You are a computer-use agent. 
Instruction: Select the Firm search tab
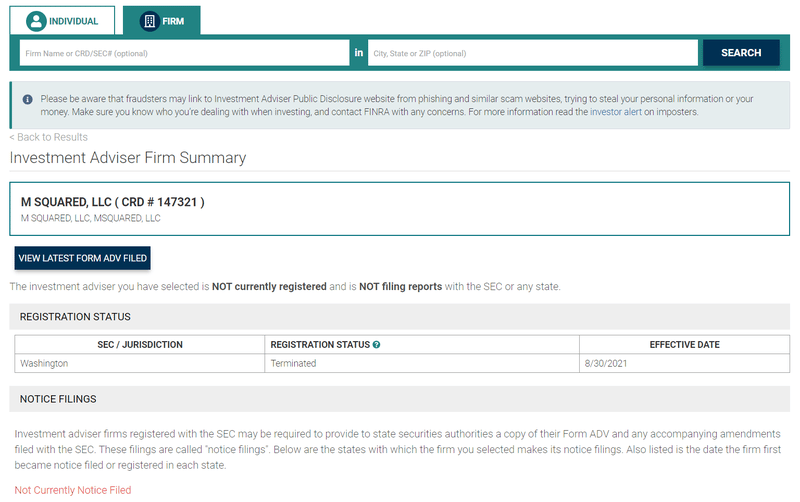[x=162, y=21]
